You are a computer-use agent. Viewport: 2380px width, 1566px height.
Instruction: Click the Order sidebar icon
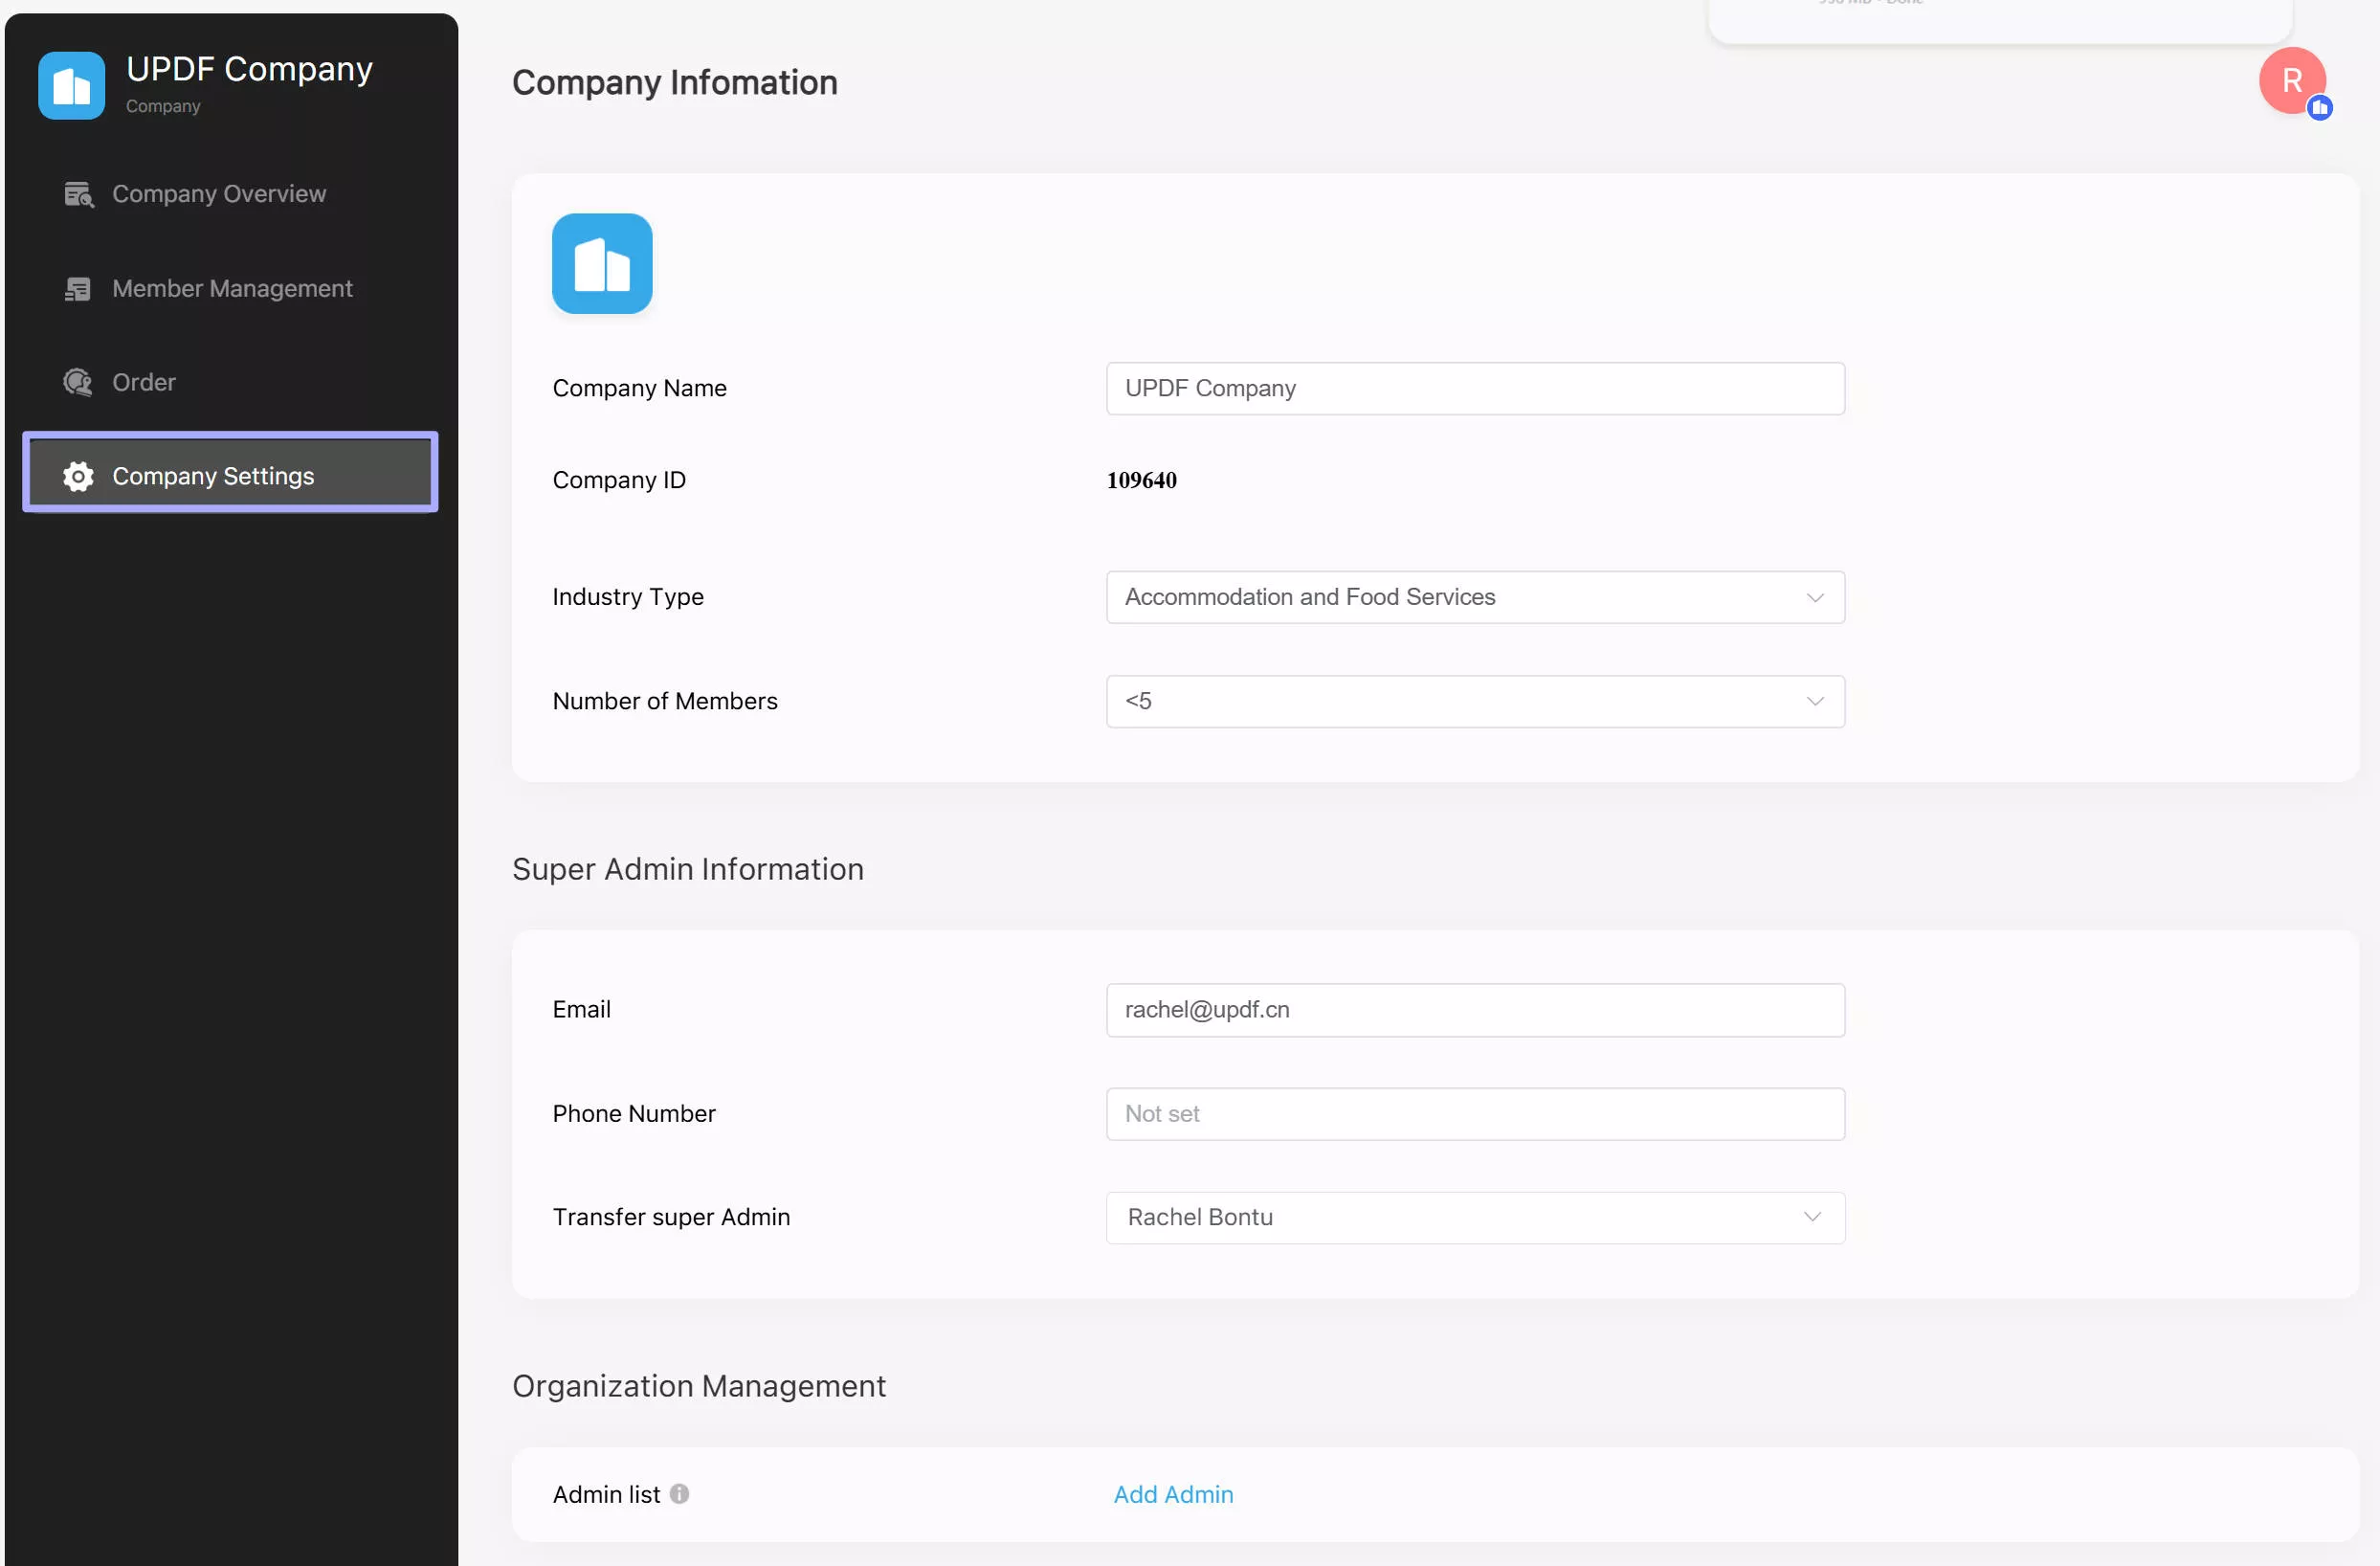tap(78, 382)
